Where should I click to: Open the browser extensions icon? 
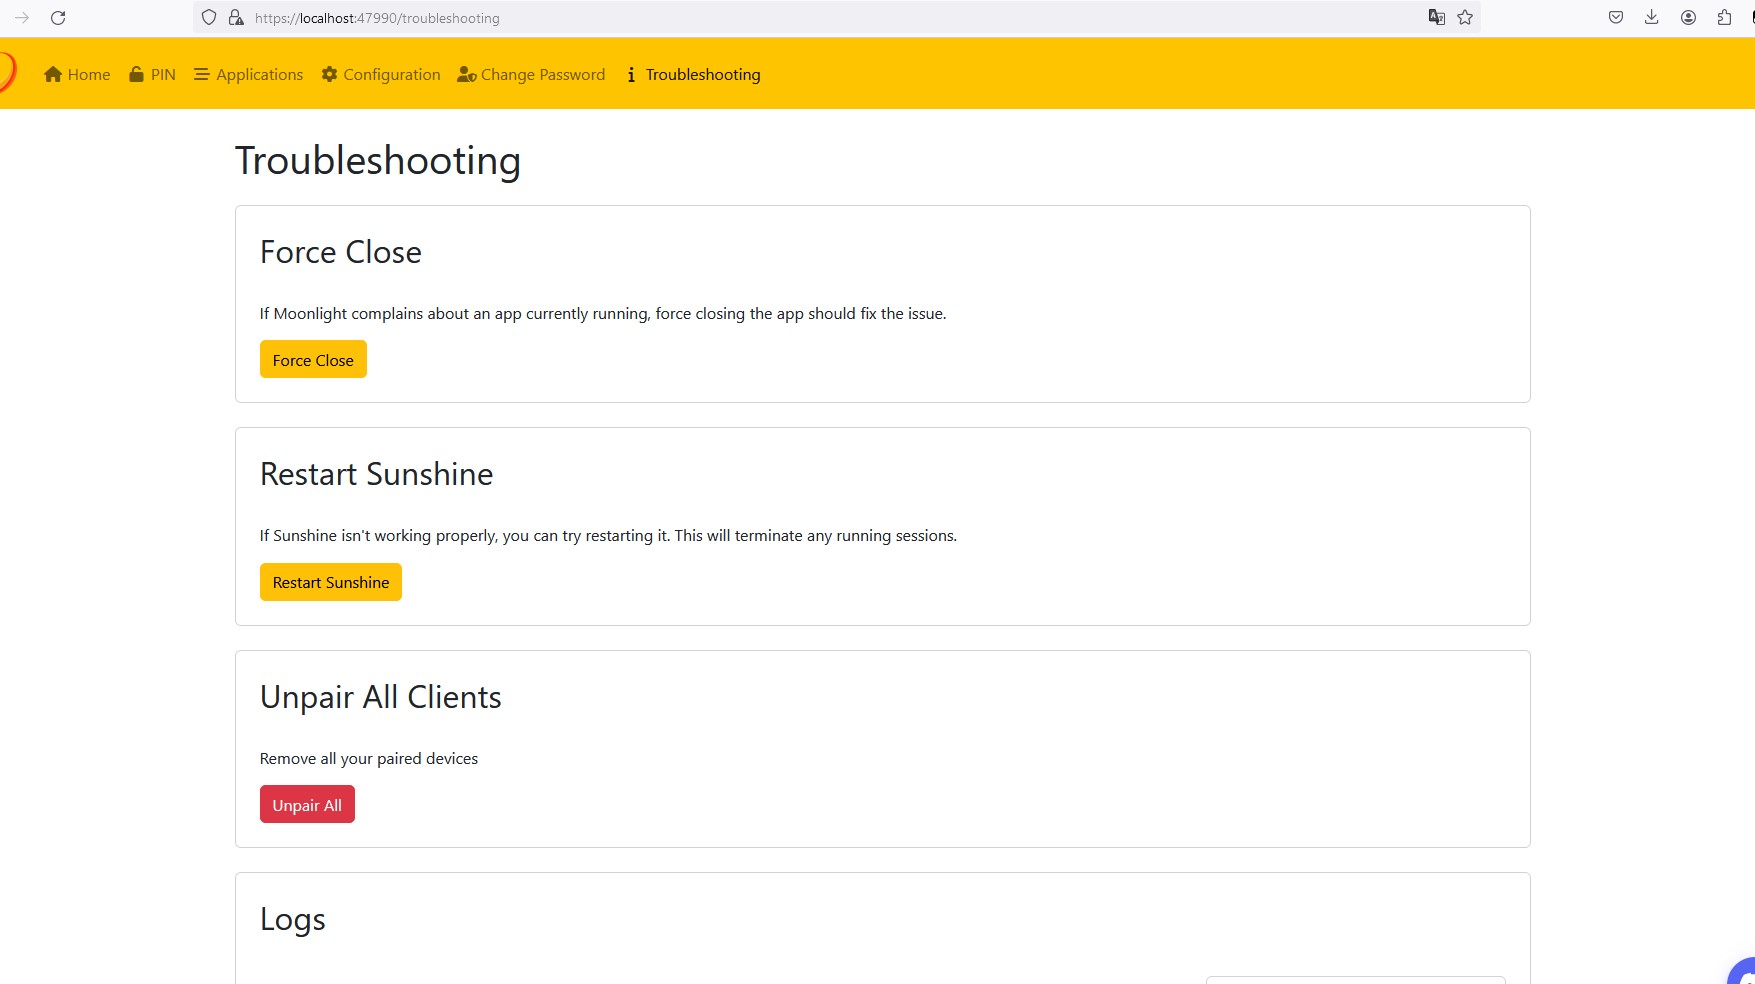coord(1724,18)
